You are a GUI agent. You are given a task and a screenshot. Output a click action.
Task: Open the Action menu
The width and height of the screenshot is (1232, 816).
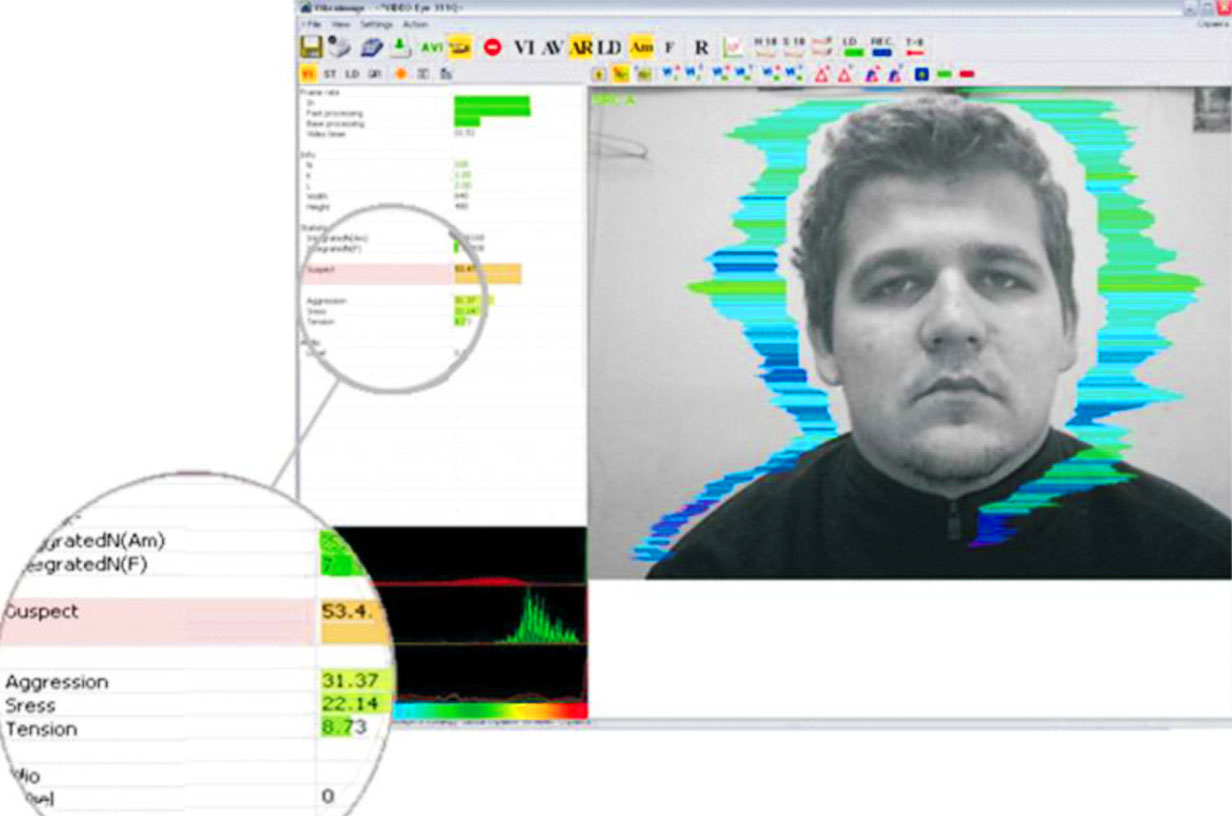point(415,24)
